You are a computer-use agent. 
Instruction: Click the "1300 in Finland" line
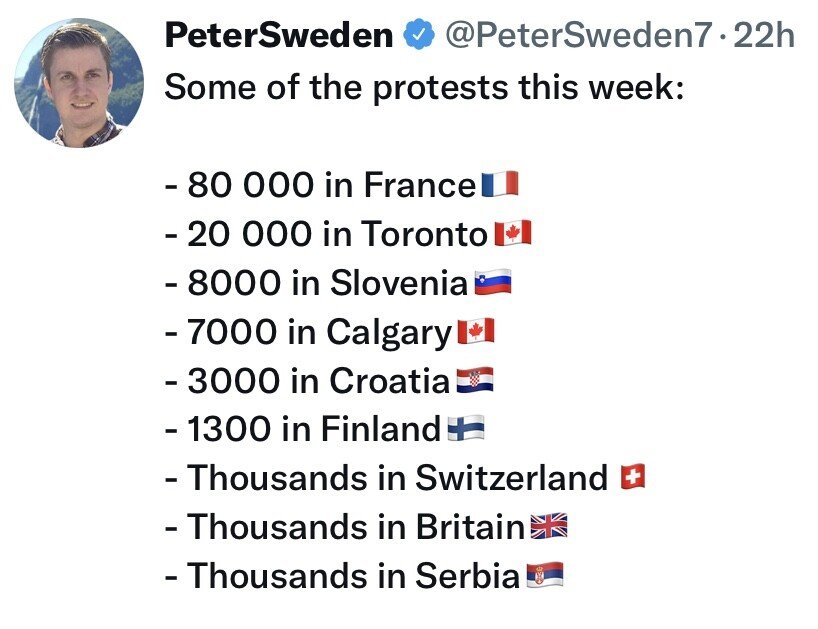click(302, 429)
